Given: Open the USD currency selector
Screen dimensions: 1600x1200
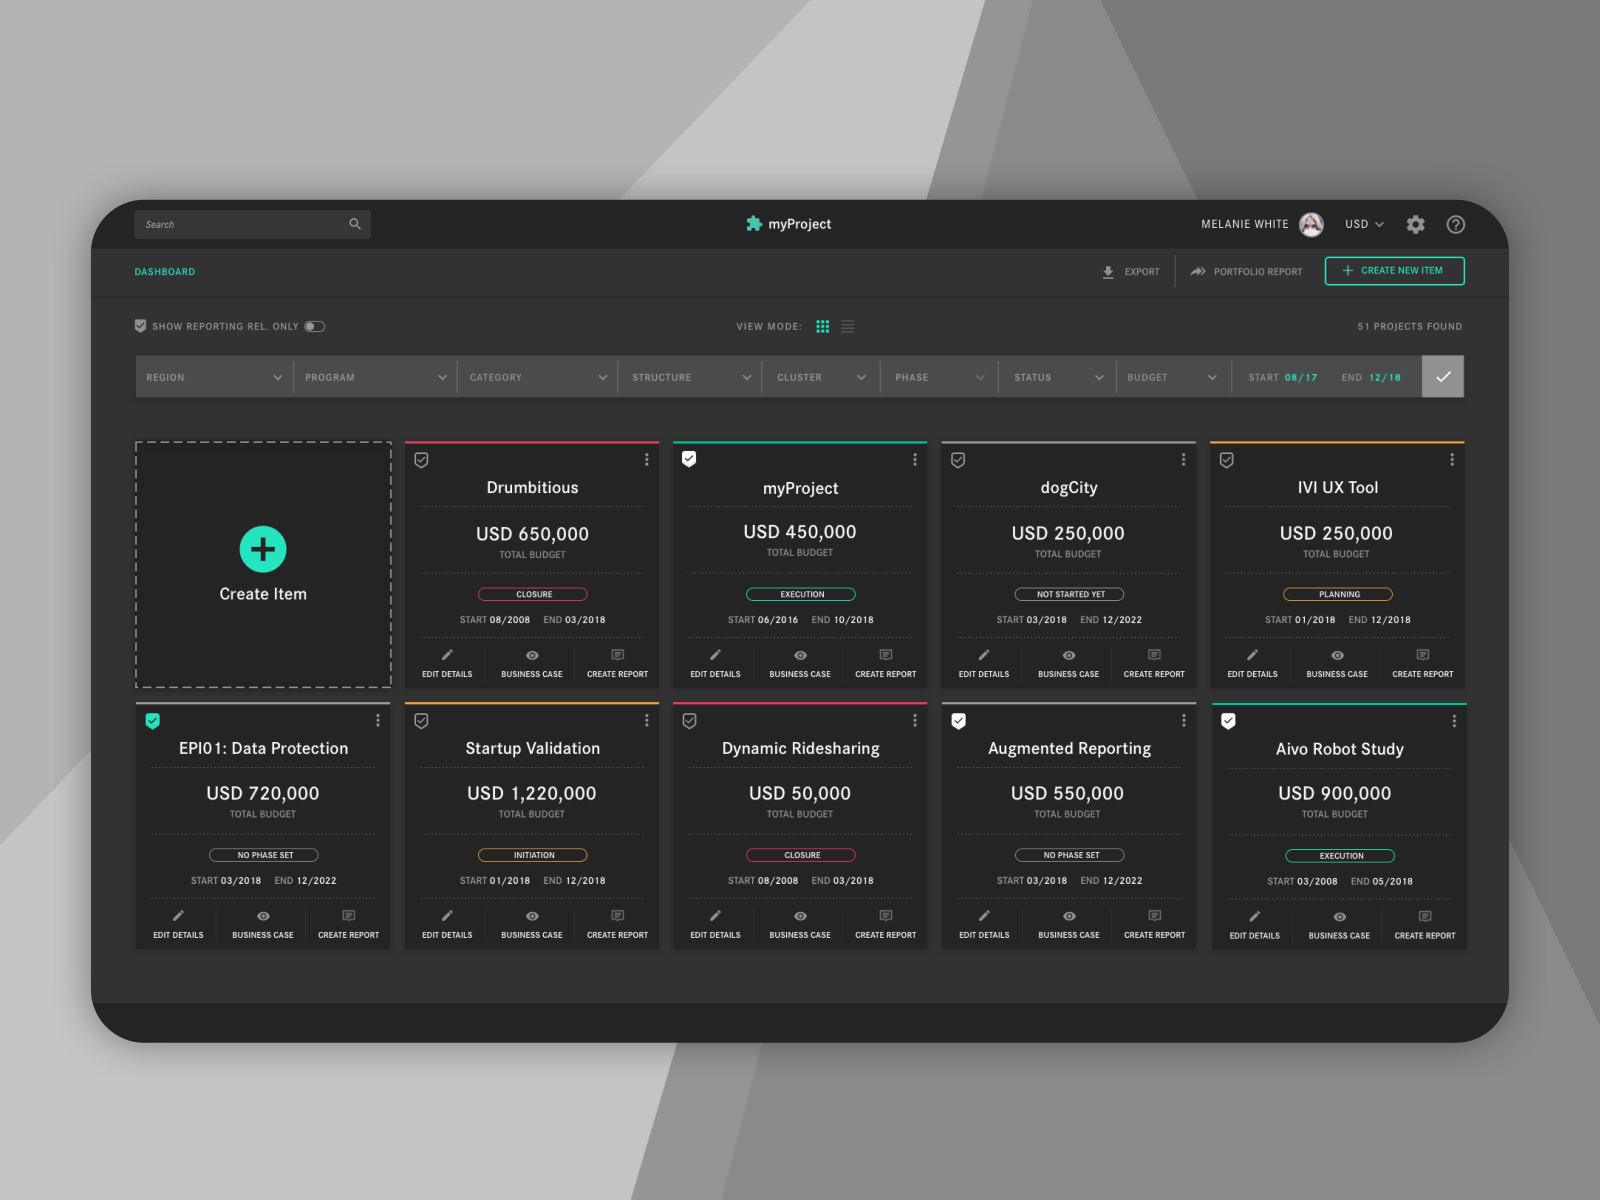Looking at the screenshot, I should (1362, 224).
